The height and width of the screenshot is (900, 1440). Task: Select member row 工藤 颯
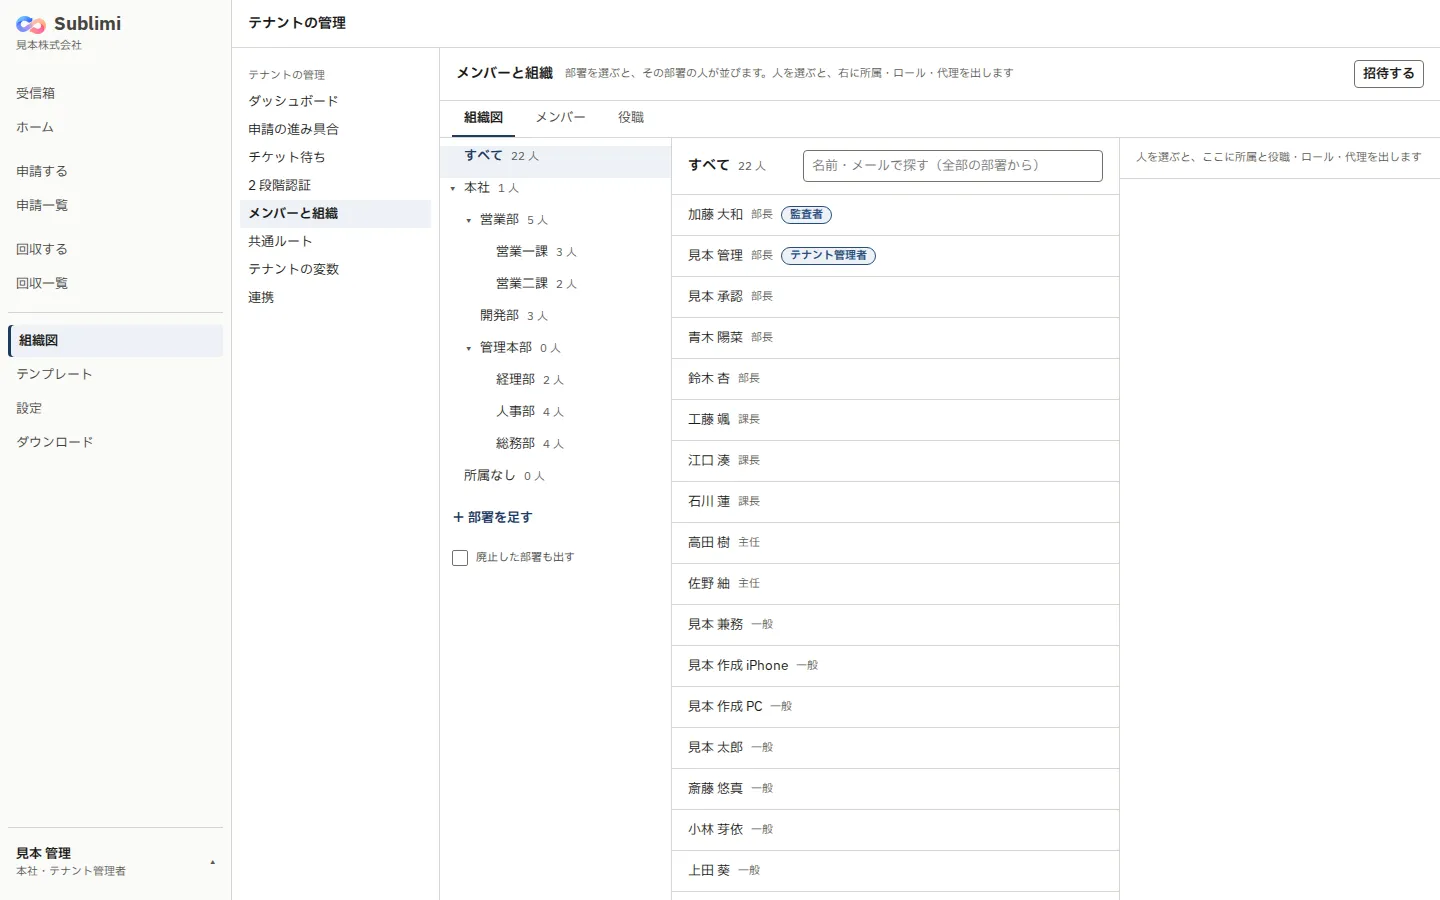895,420
